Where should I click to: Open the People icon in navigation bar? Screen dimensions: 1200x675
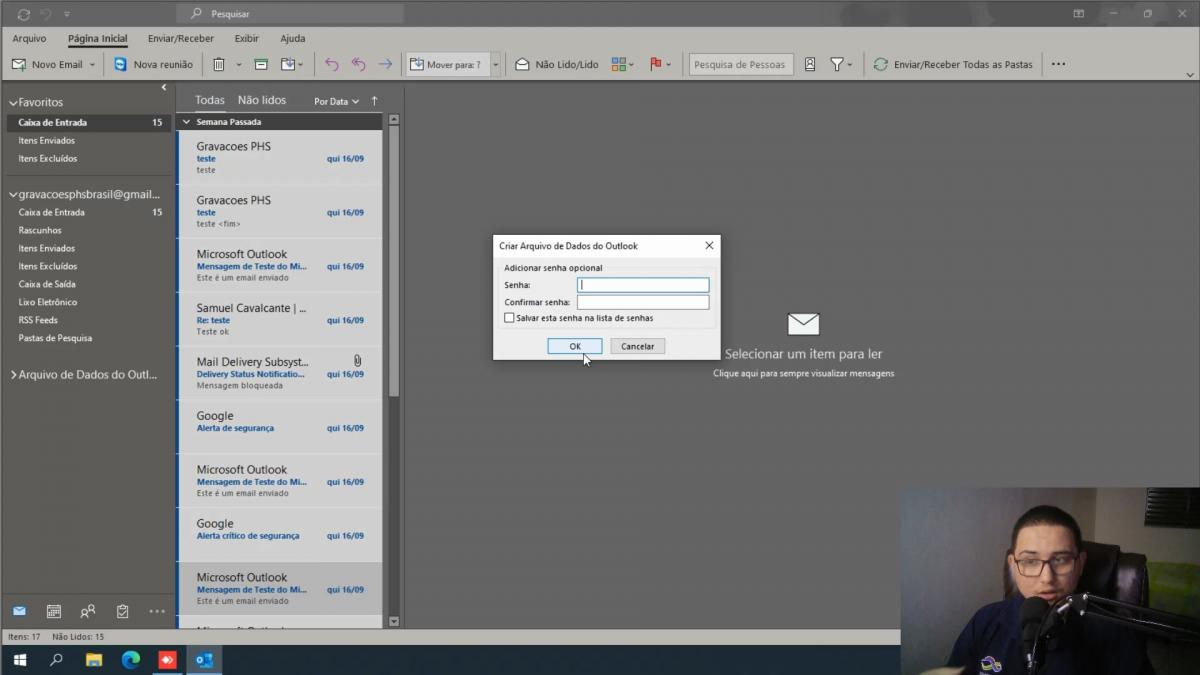(x=88, y=611)
